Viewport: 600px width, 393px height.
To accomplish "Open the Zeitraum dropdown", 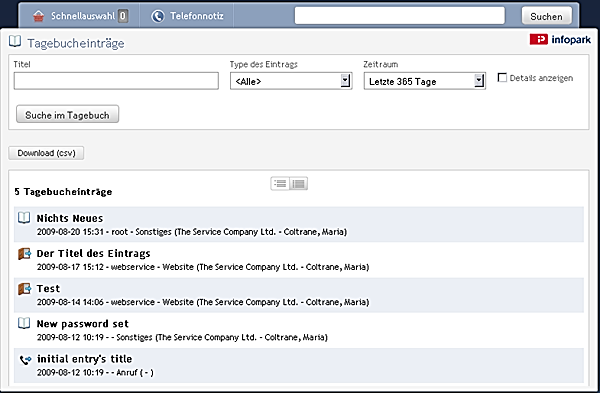I will click(x=425, y=81).
